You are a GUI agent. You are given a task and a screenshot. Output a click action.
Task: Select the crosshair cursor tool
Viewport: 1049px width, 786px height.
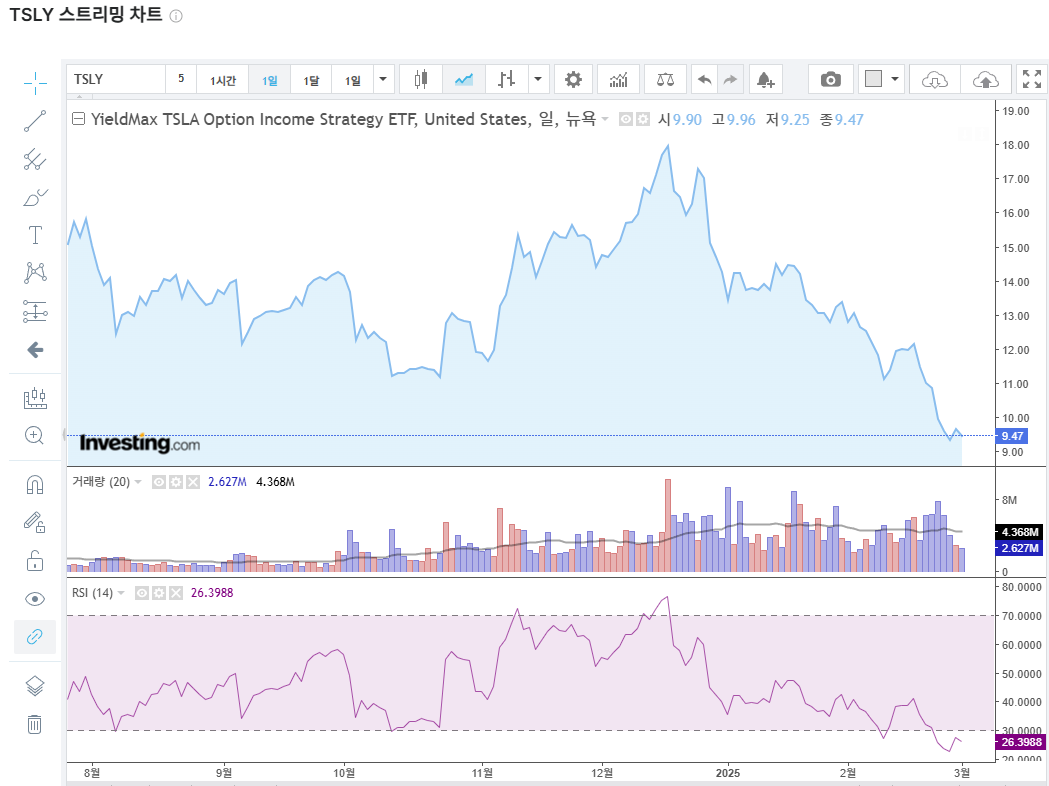click(x=35, y=84)
